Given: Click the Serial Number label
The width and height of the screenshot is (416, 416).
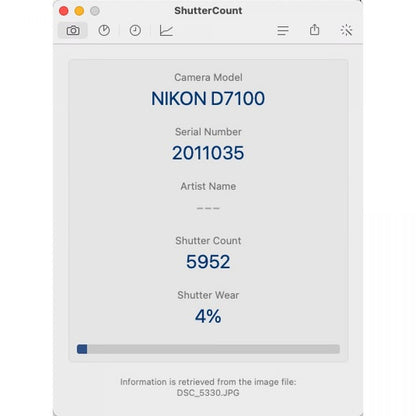Looking at the screenshot, I should 208,132.
